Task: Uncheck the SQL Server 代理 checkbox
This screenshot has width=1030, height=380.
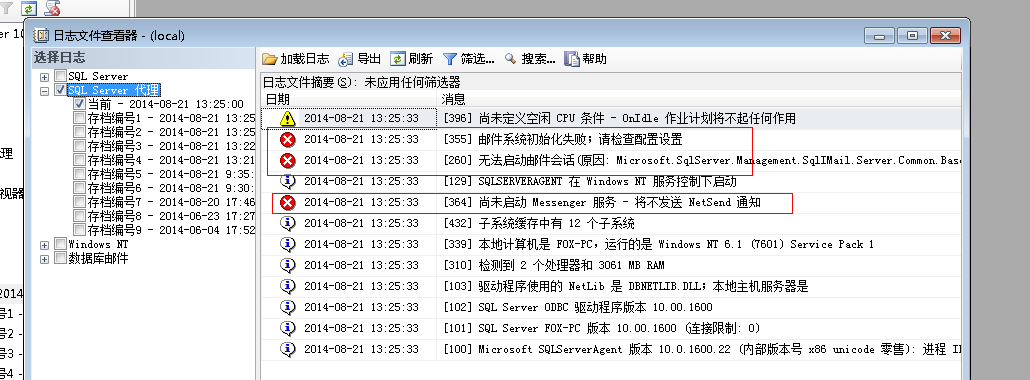Action: pos(60,90)
